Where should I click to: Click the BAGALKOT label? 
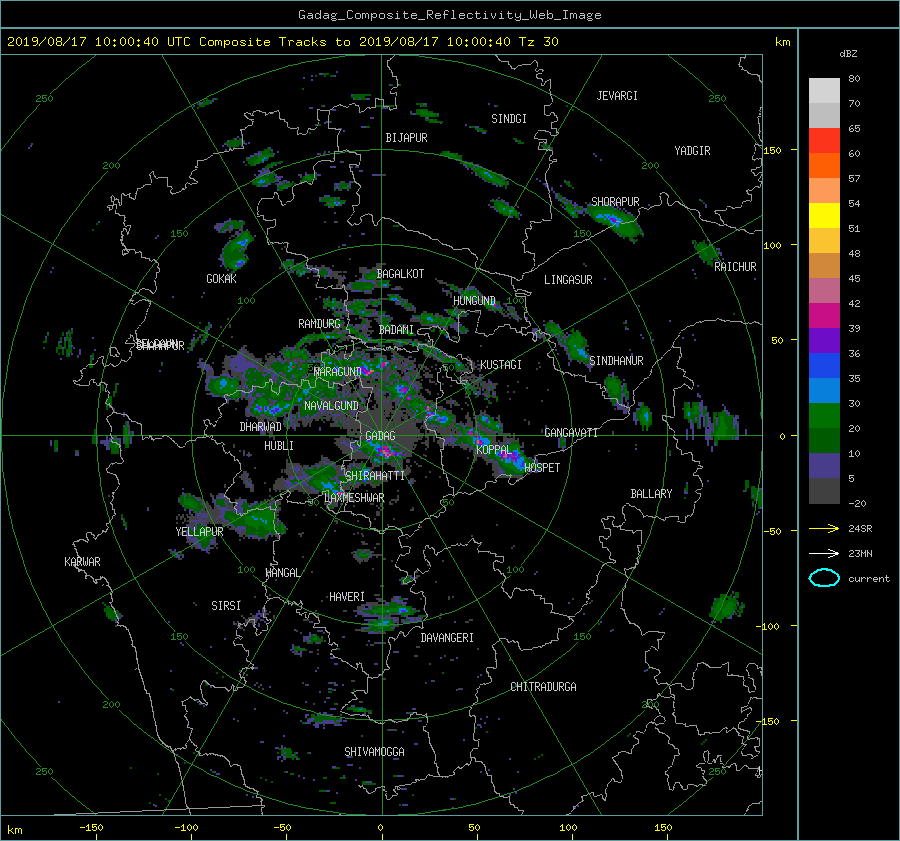pyautogui.click(x=400, y=274)
